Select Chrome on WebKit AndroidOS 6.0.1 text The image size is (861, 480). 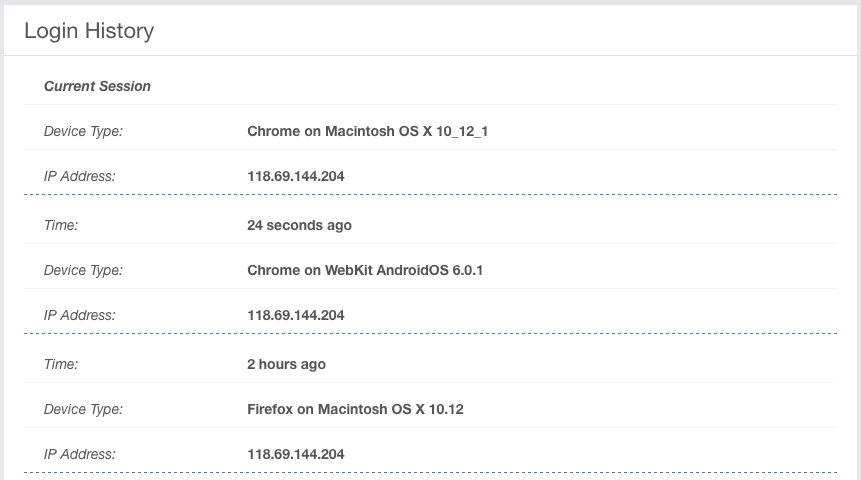click(365, 270)
